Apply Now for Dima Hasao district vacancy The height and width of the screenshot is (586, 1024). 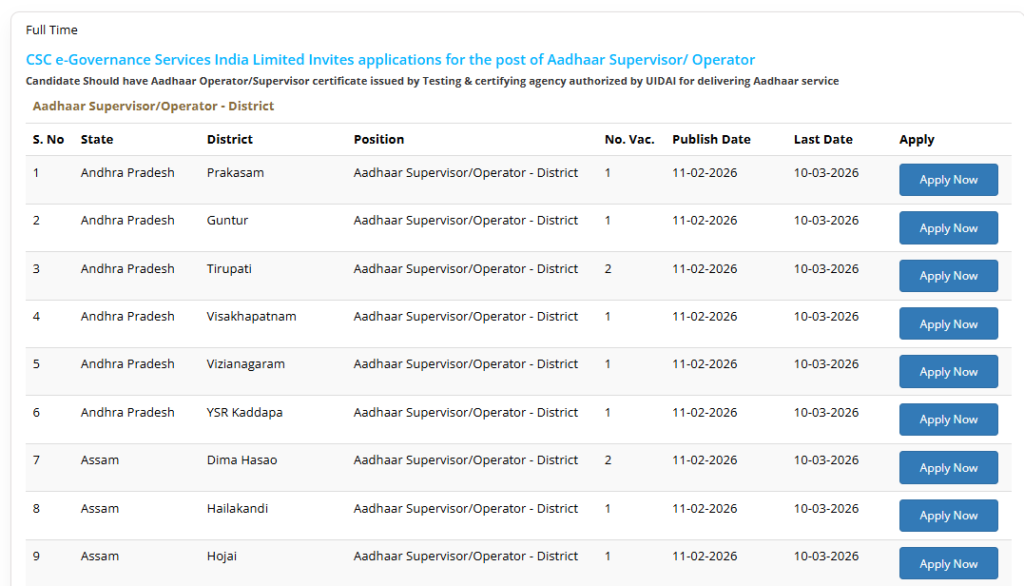(948, 467)
